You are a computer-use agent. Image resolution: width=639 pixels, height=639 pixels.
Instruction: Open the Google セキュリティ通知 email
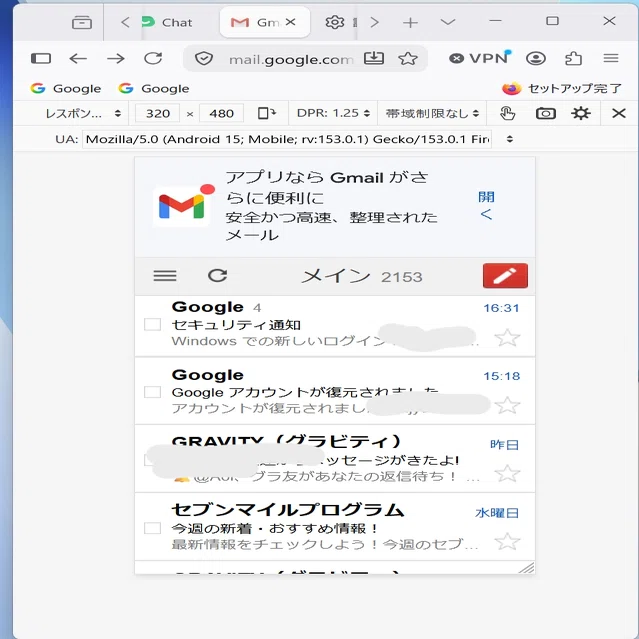tap(335, 326)
